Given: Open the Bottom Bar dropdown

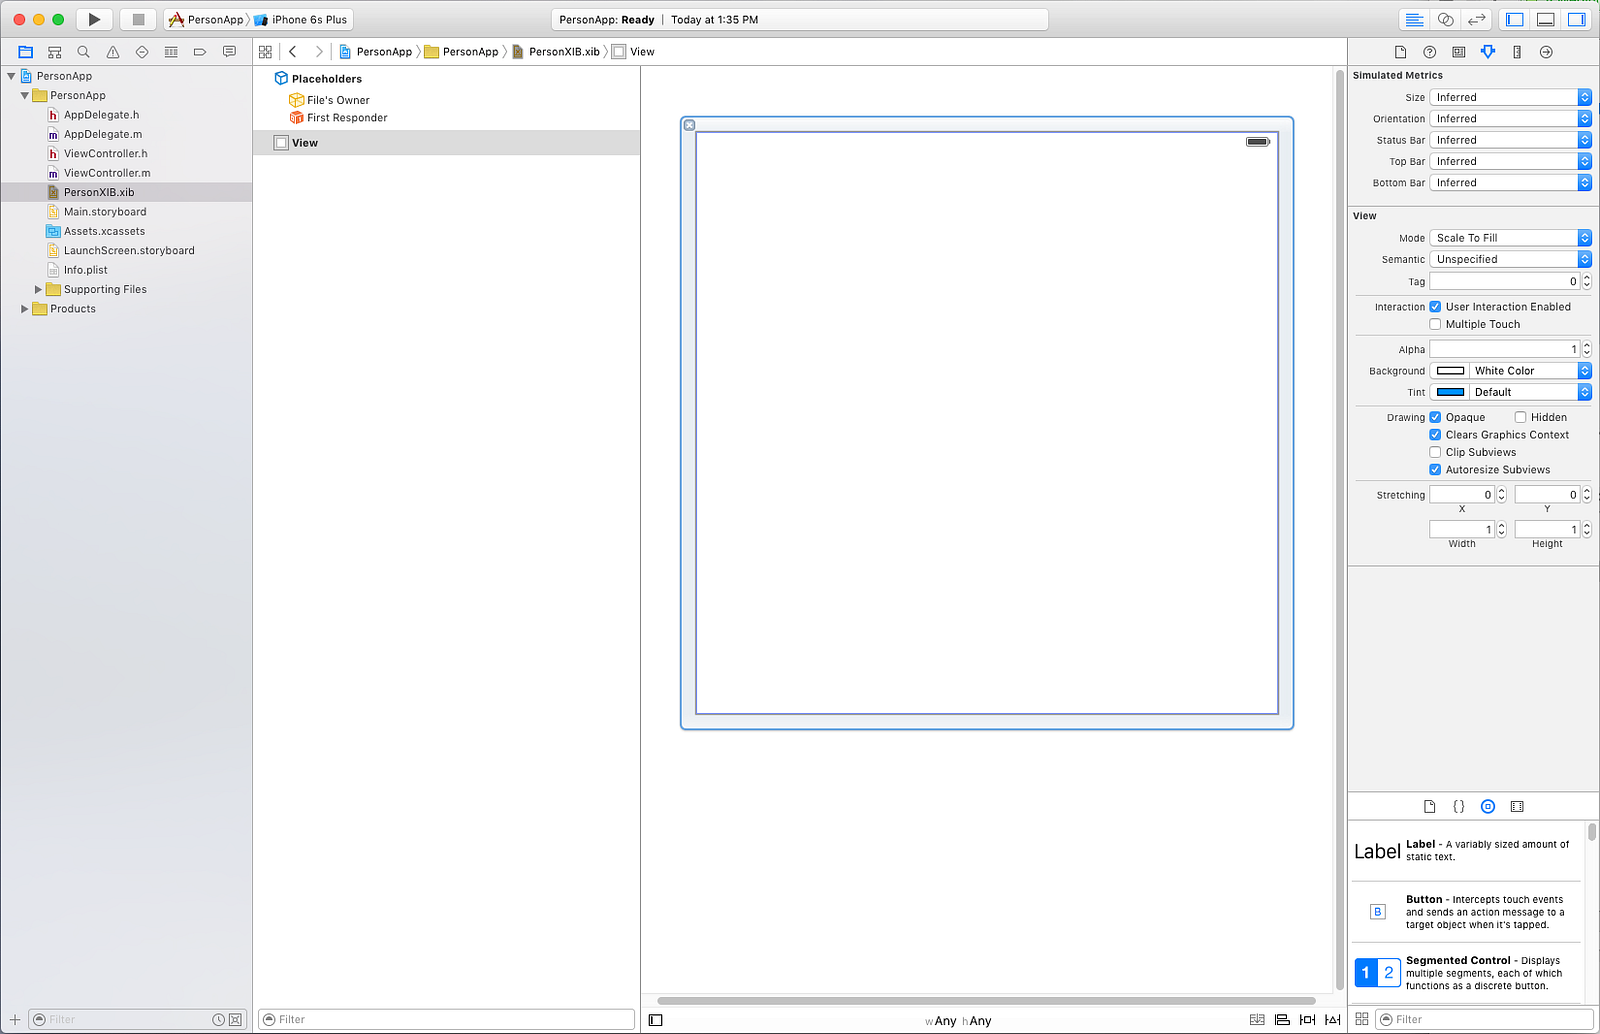Looking at the screenshot, I should (x=1510, y=183).
